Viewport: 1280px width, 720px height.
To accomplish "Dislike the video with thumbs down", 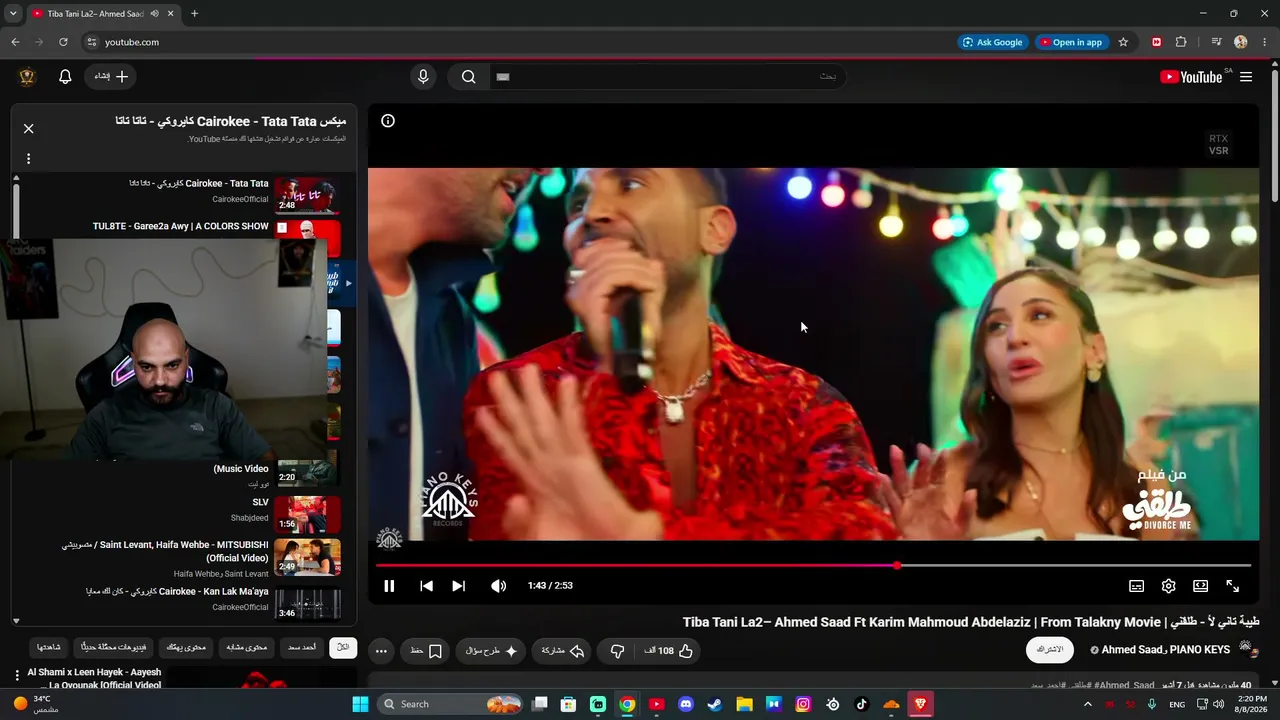I will 617,651.
